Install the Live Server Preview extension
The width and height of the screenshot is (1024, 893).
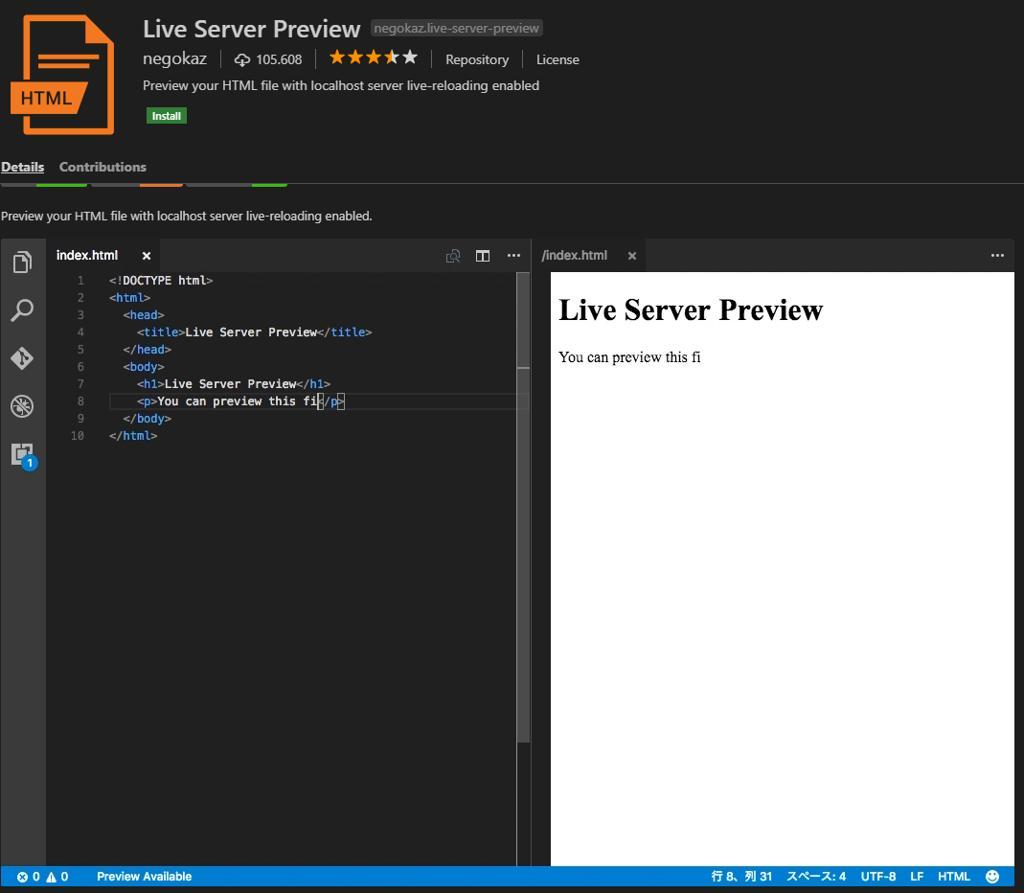[x=166, y=115]
